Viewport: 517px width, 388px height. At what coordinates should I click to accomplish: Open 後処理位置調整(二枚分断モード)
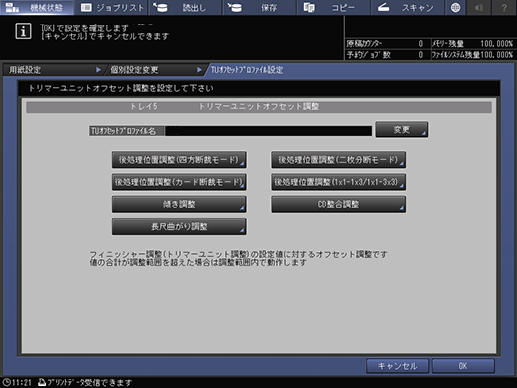pyautogui.click(x=338, y=160)
